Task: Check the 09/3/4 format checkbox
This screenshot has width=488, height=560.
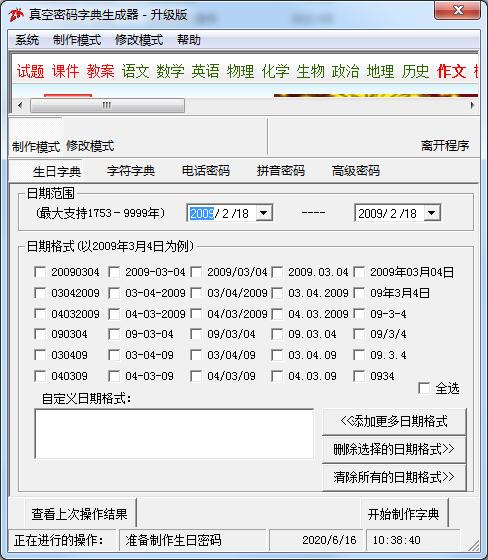Action: [x=359, y=334]
